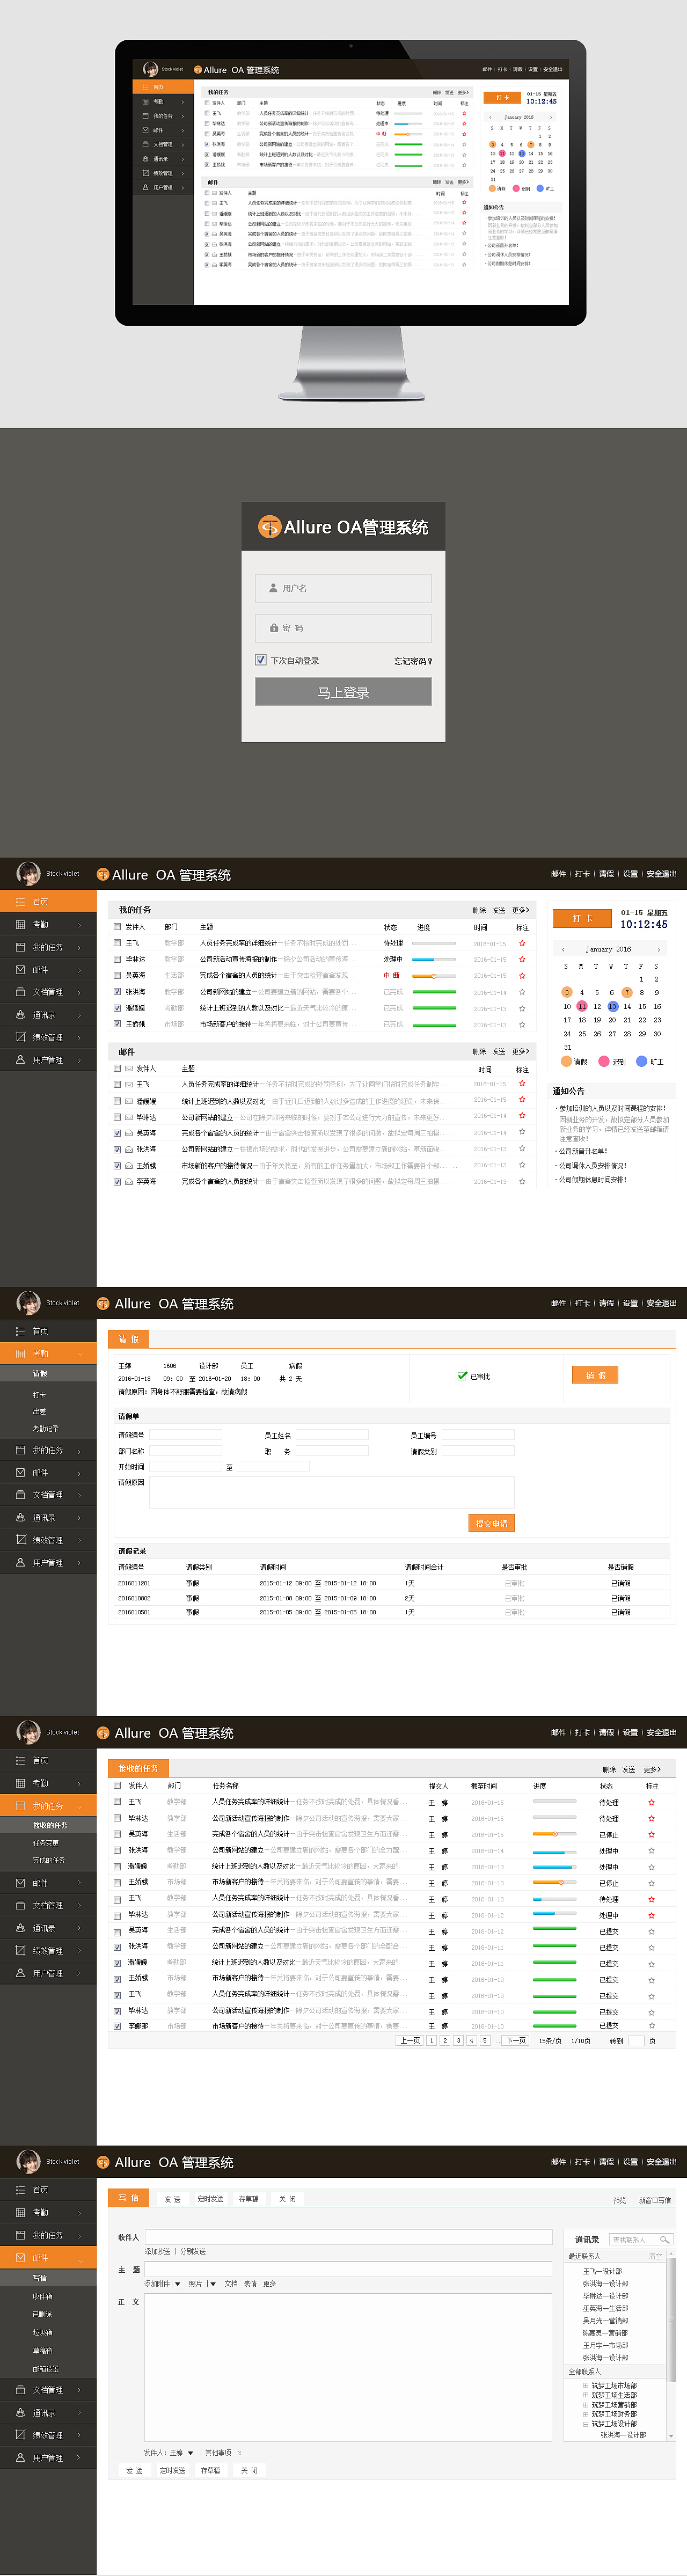This screenshot has height=2576, width=687.
Task: Toggle 下次自动登录 checkbox on login screen
Action: 261,660
